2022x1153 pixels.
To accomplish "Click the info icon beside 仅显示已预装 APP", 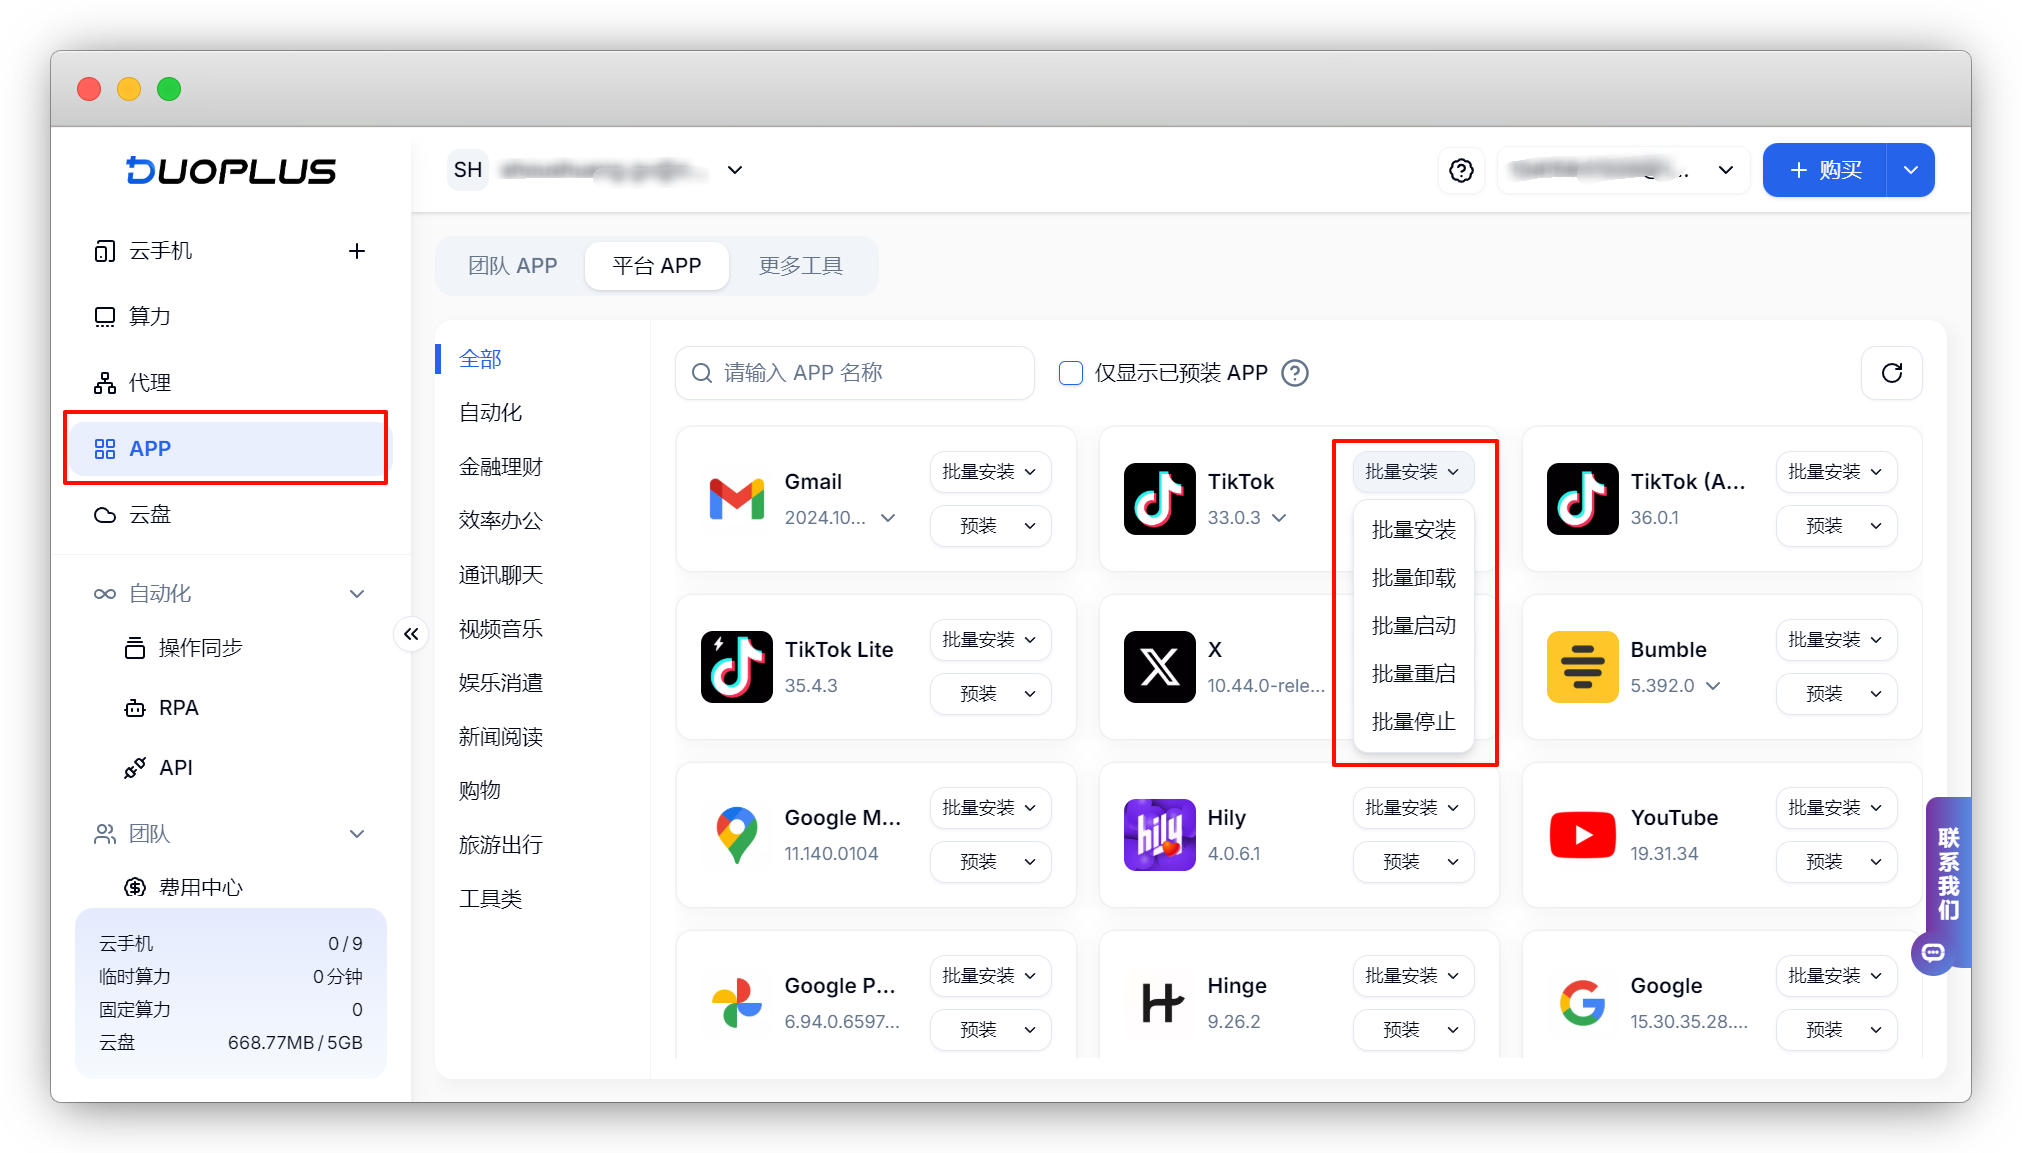I will [1295, 373].
